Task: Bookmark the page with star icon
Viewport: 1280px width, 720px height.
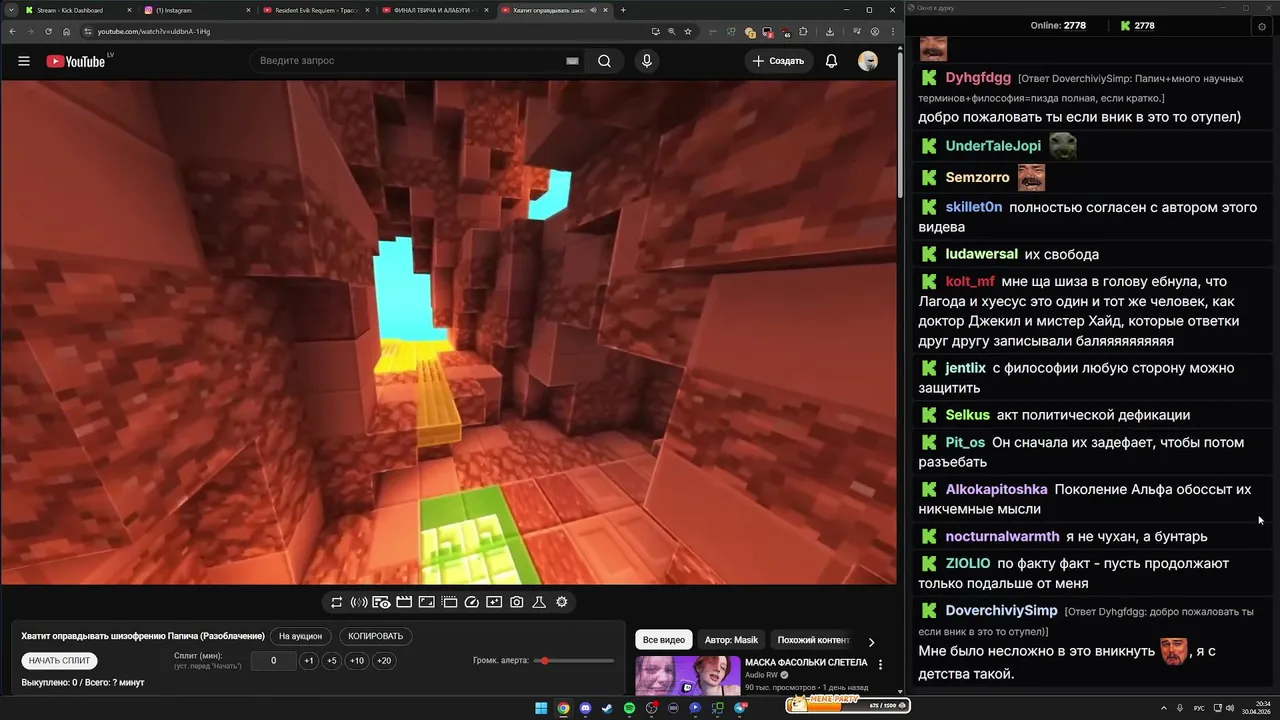Action: pos(688,31)
